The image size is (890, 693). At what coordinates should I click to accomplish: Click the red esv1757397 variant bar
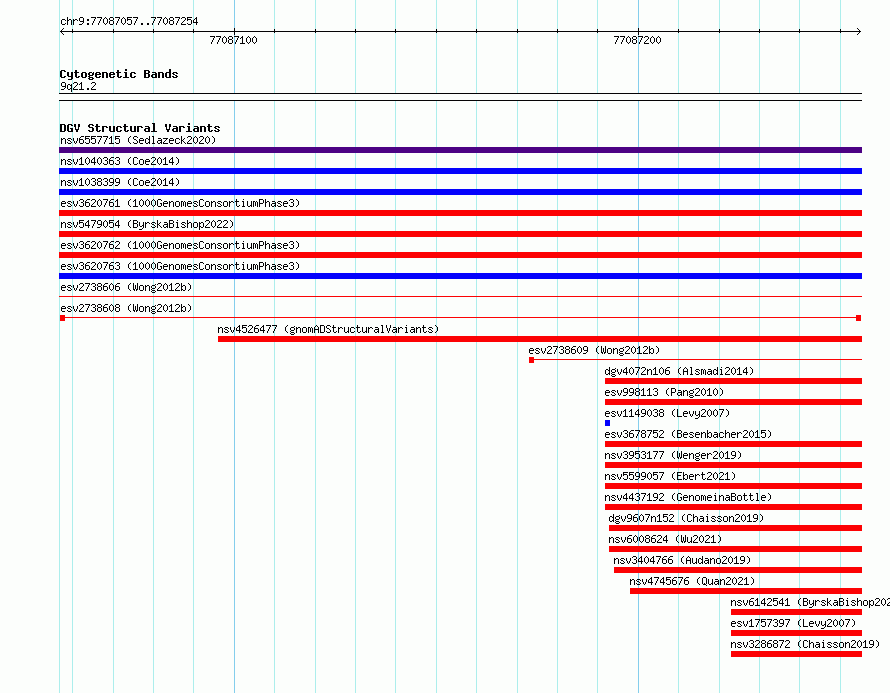click(x=796, y=633)
